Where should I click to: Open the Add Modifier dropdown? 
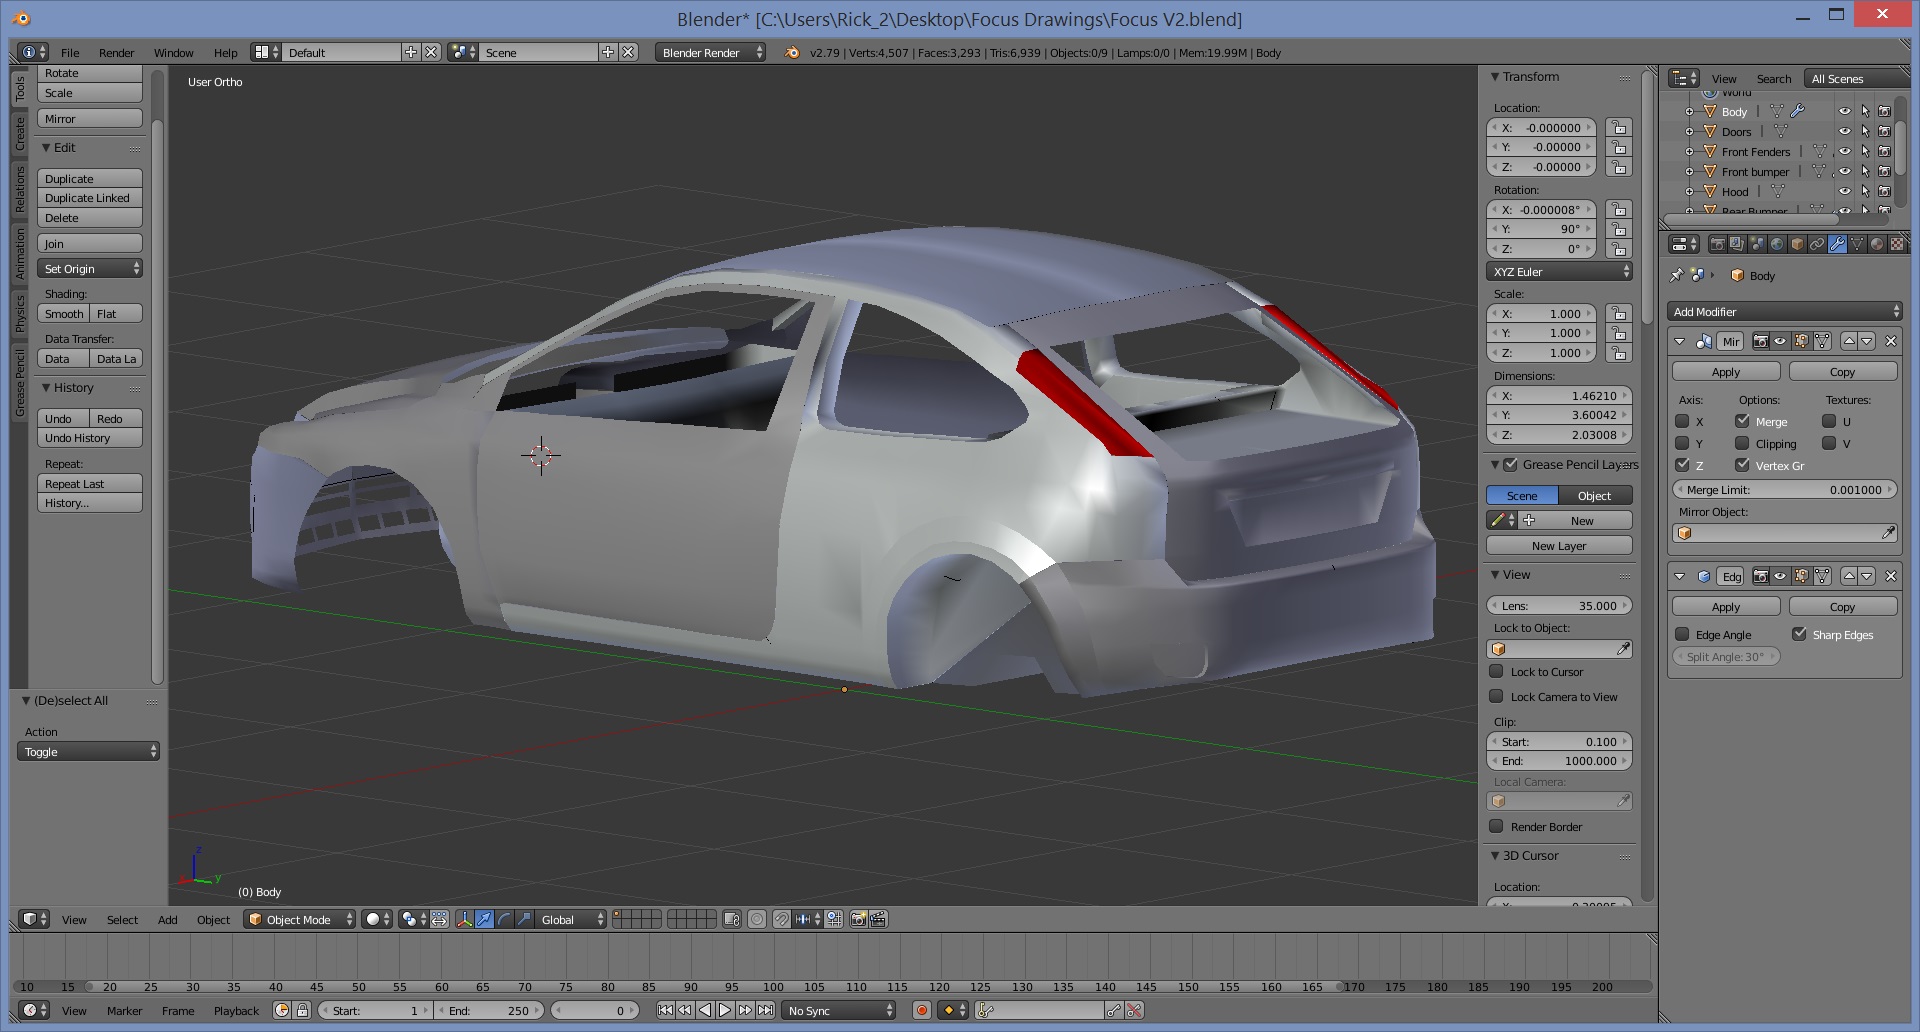[1784, 312]
